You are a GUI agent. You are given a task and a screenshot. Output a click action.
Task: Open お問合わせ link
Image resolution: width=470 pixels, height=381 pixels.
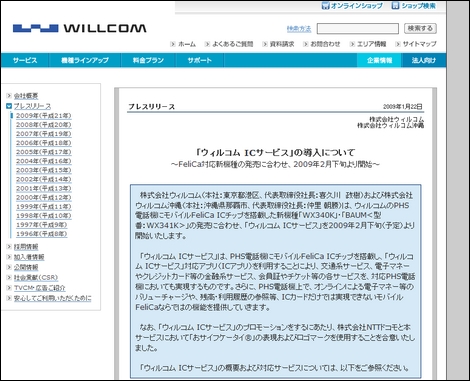pyautogui.click(x=325, y=44)
